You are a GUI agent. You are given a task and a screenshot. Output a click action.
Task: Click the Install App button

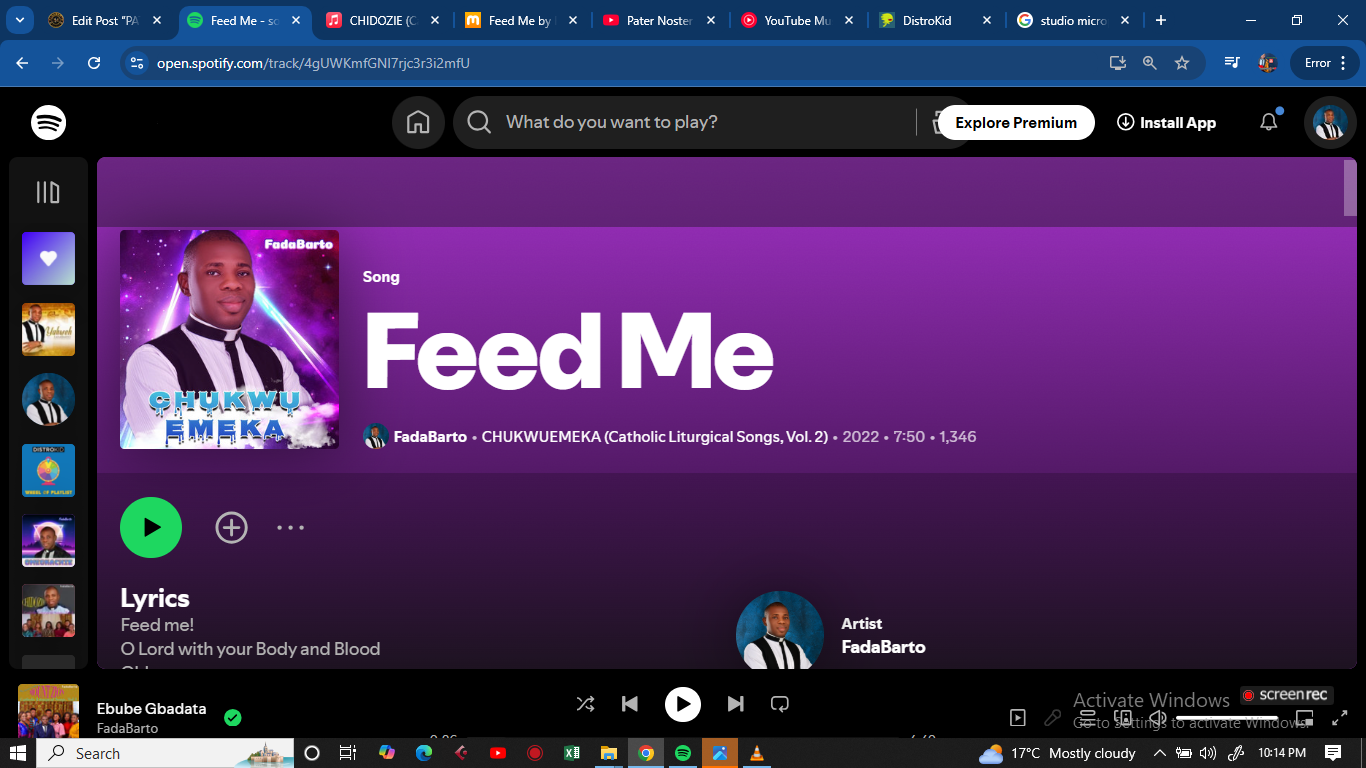click(x=1166, y=122)
